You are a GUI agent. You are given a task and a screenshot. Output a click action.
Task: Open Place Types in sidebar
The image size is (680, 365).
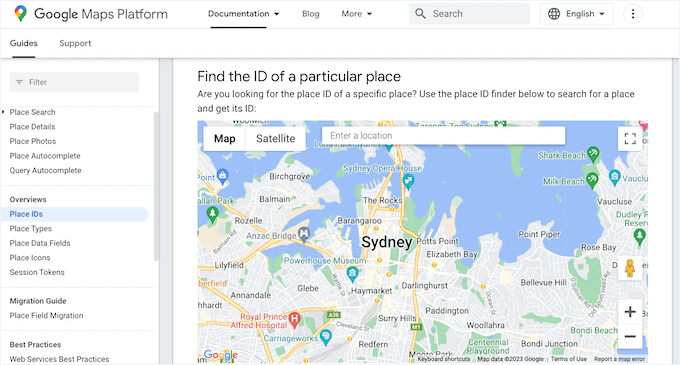click(31, 228)
